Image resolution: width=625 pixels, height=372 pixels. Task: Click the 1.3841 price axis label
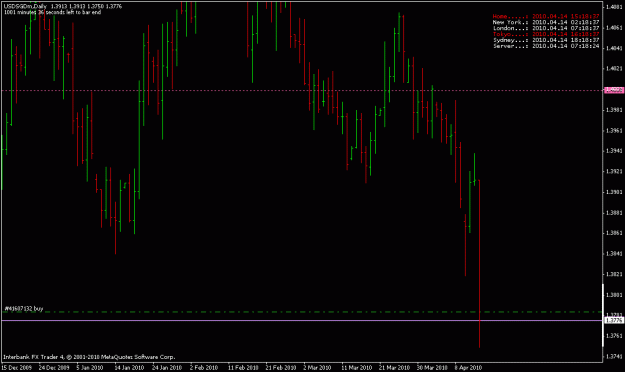coord(614,254)
